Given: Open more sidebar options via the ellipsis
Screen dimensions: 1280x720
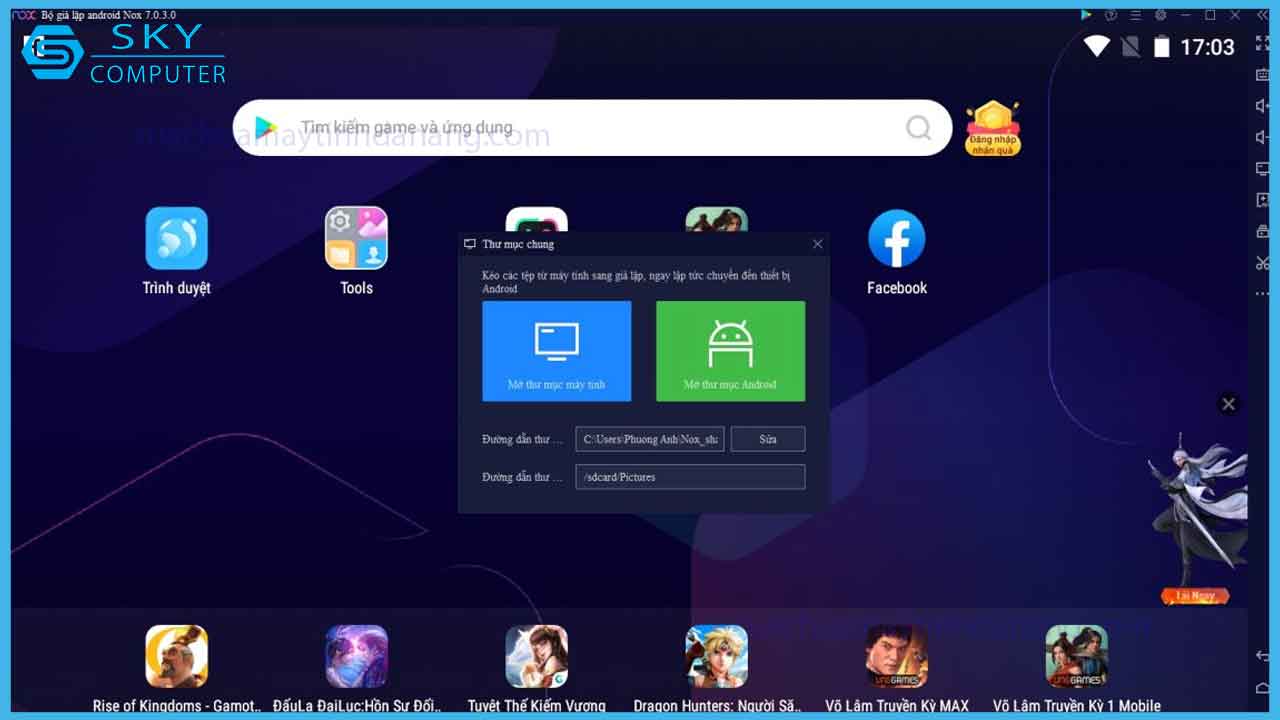Looking at the screenshot, I should pos(1261,292).
